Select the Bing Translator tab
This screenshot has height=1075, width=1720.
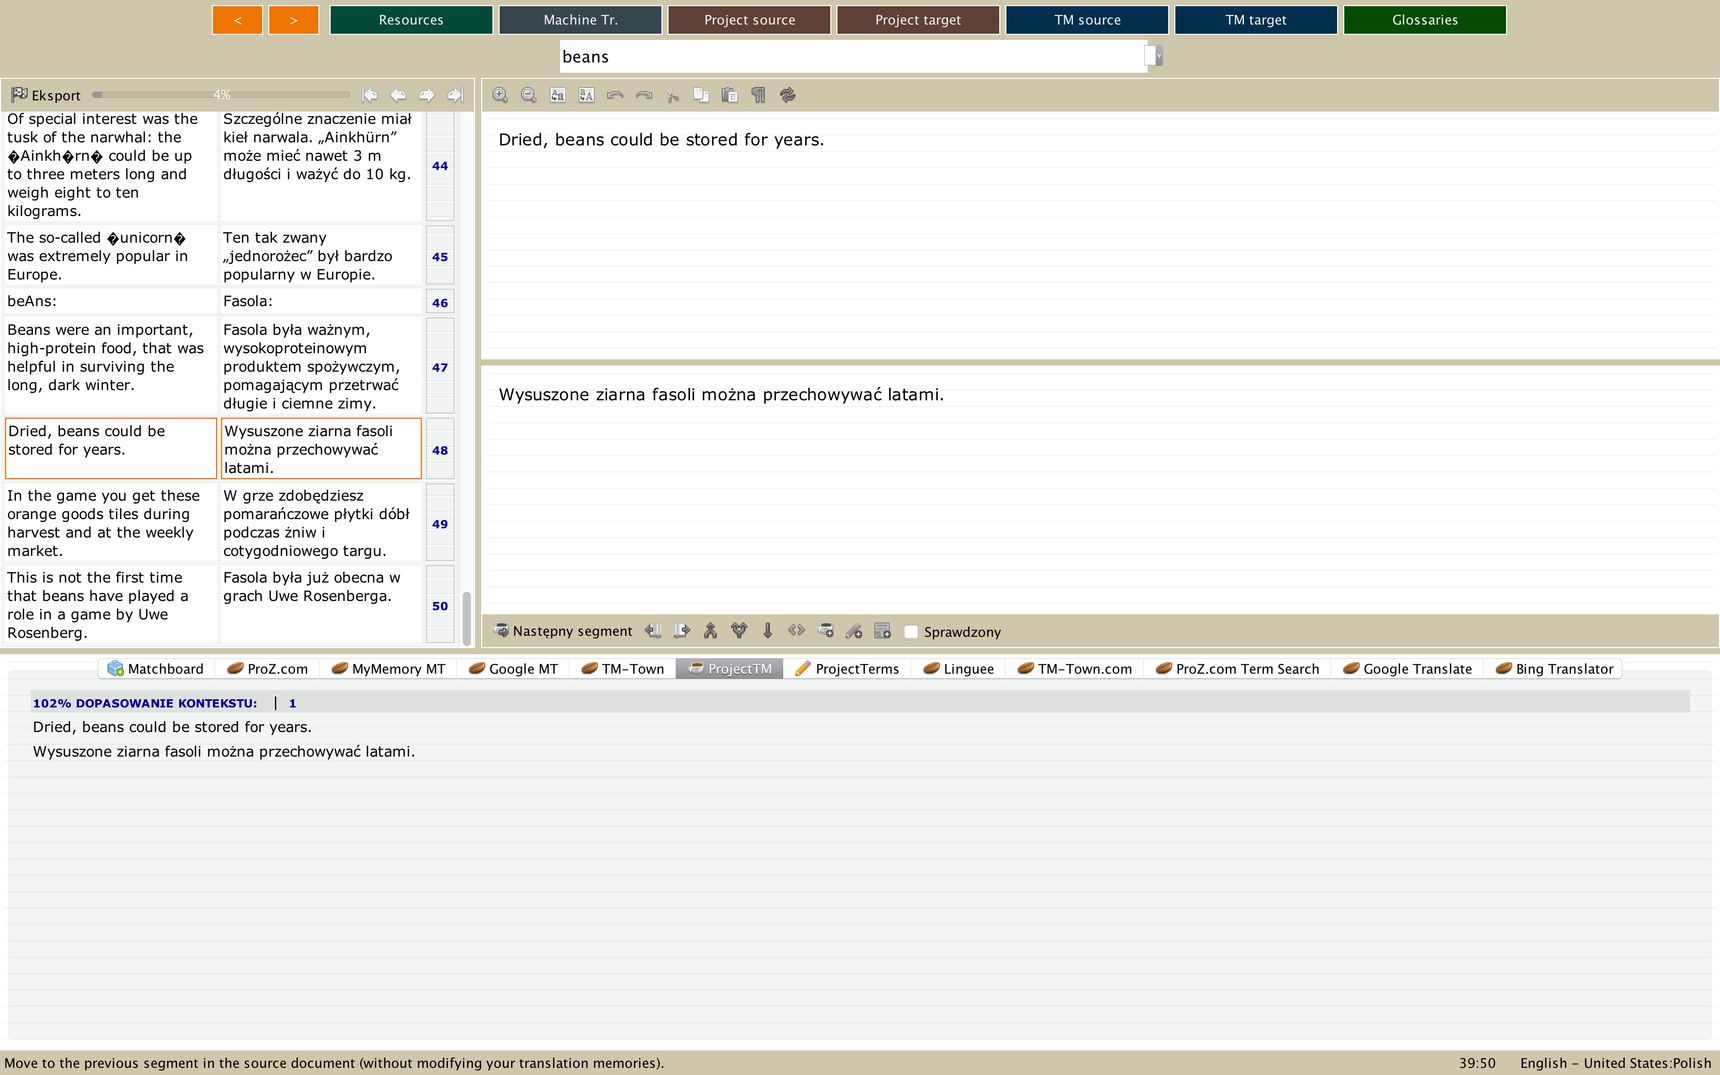[1554, 669]
